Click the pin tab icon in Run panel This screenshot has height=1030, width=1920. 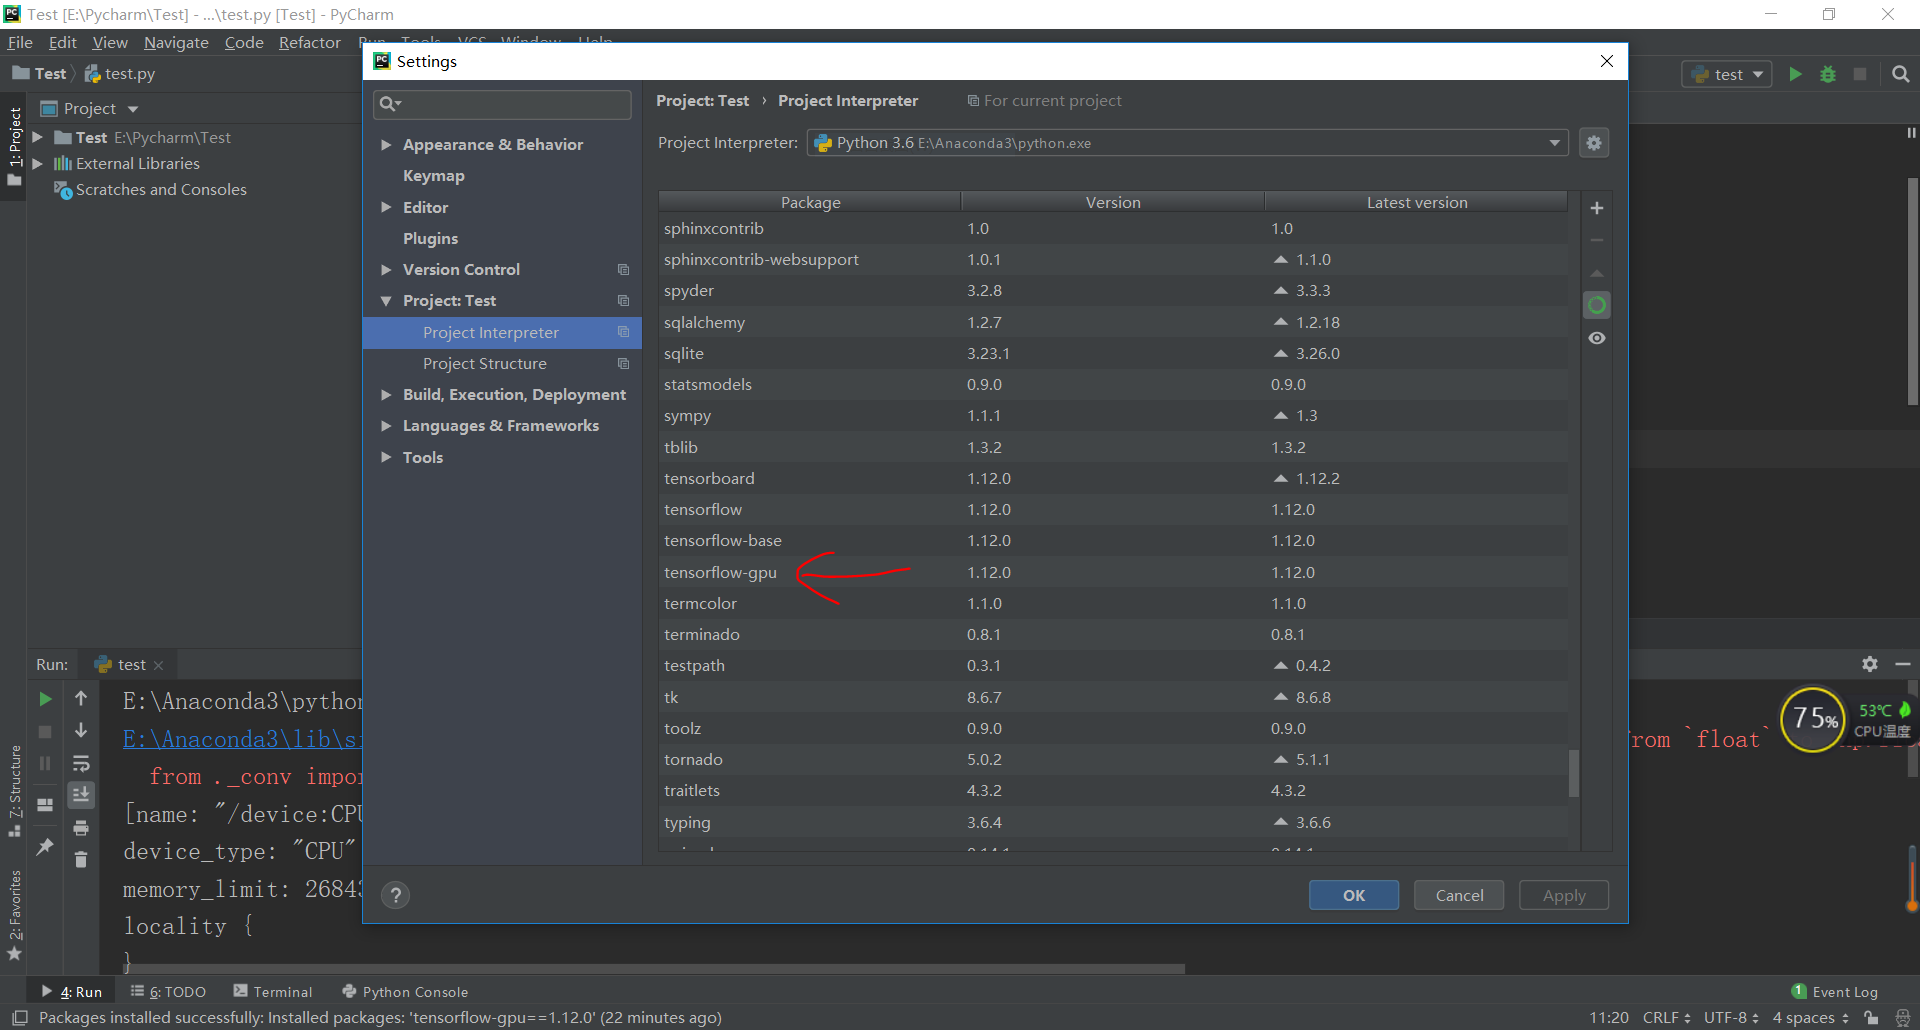tap(45, 847)
